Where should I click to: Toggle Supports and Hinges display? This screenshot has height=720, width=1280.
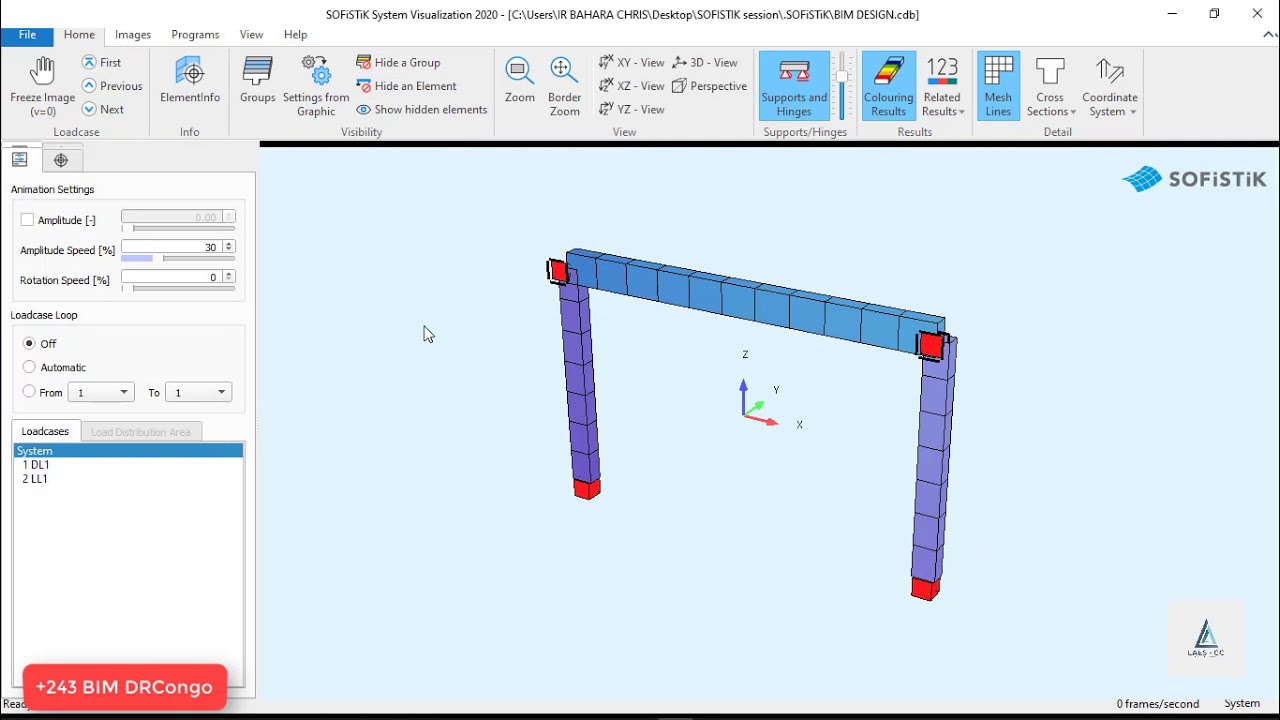(x=794, y=87)
